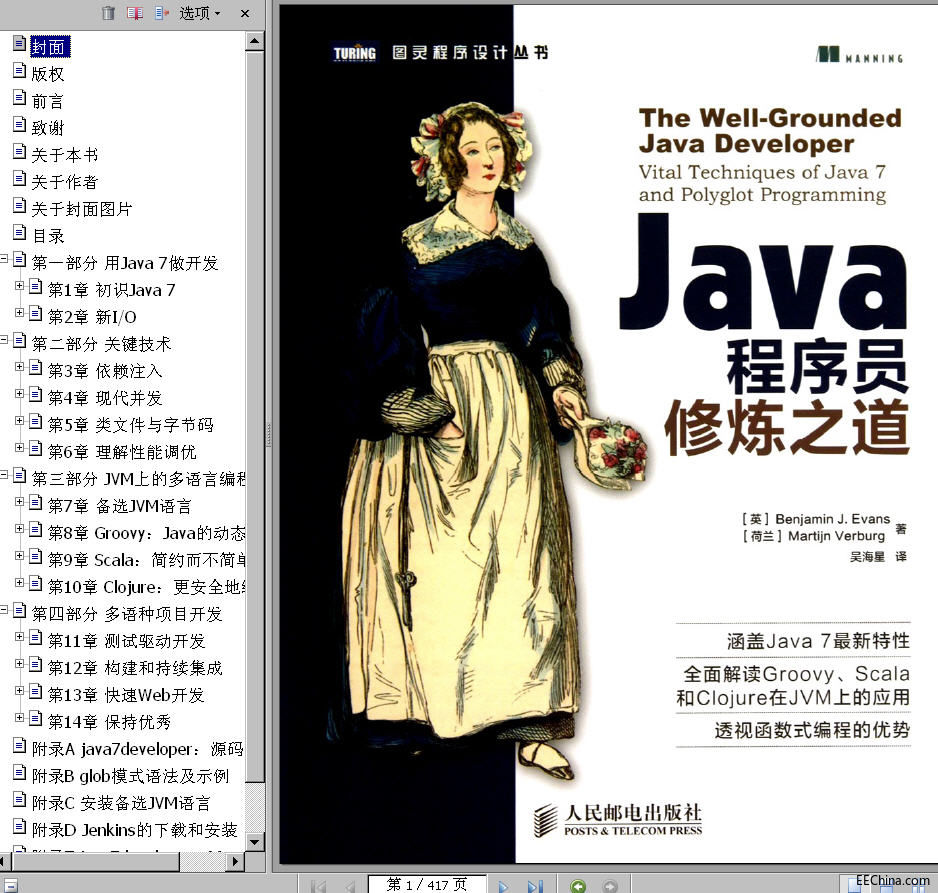
Task: Expand 第5章 类文件与字节码
Action: pos(20,420)
